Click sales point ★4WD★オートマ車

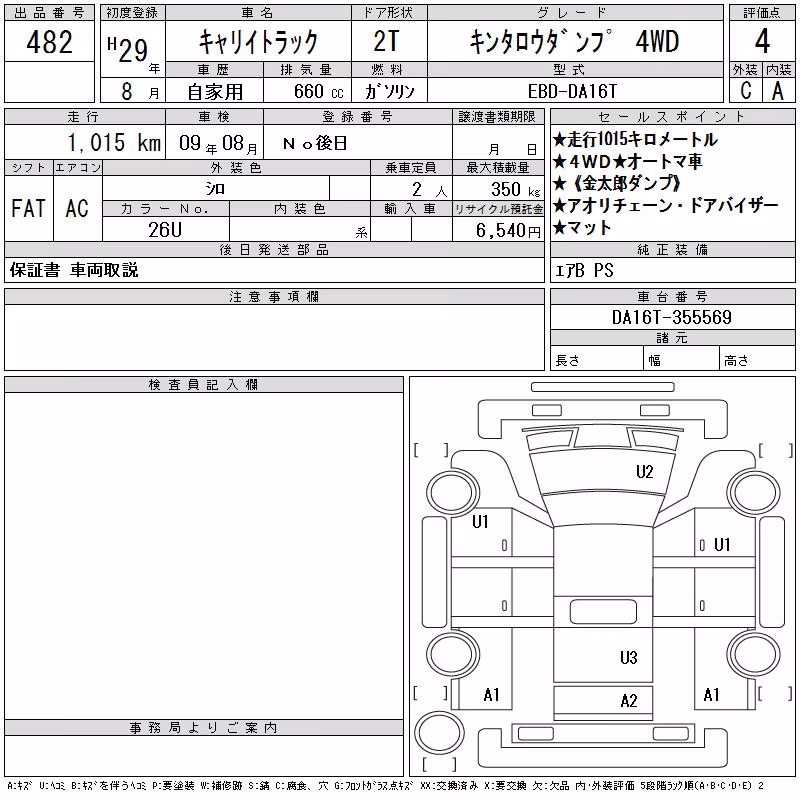(x=628, y=161)
